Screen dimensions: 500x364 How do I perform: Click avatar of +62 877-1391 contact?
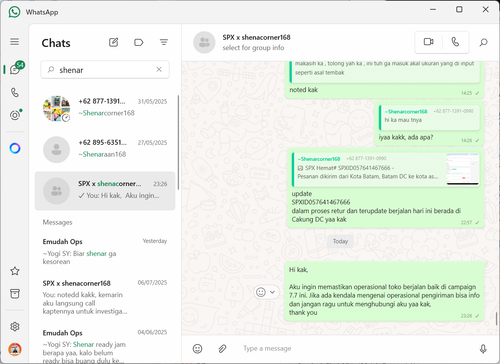tap(57, 108)
